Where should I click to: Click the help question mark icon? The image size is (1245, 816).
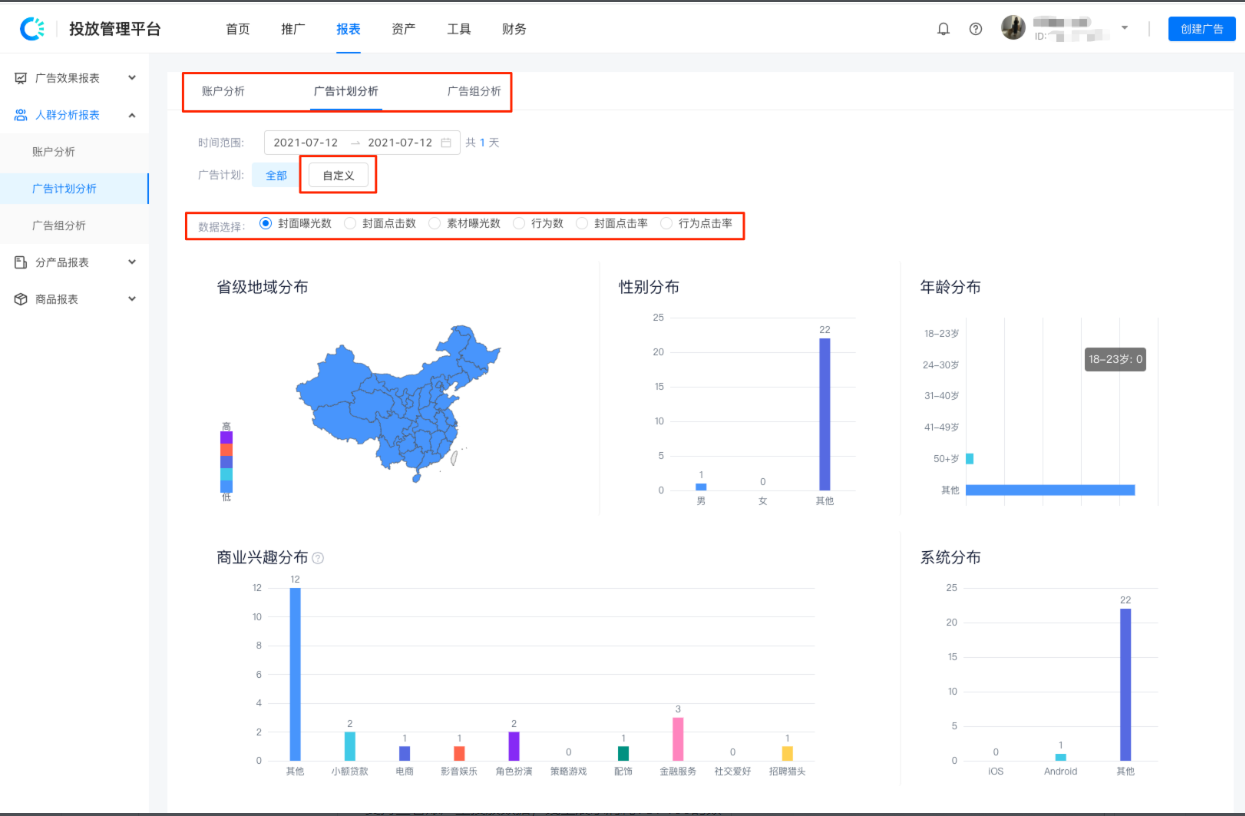tap(975, 29)
